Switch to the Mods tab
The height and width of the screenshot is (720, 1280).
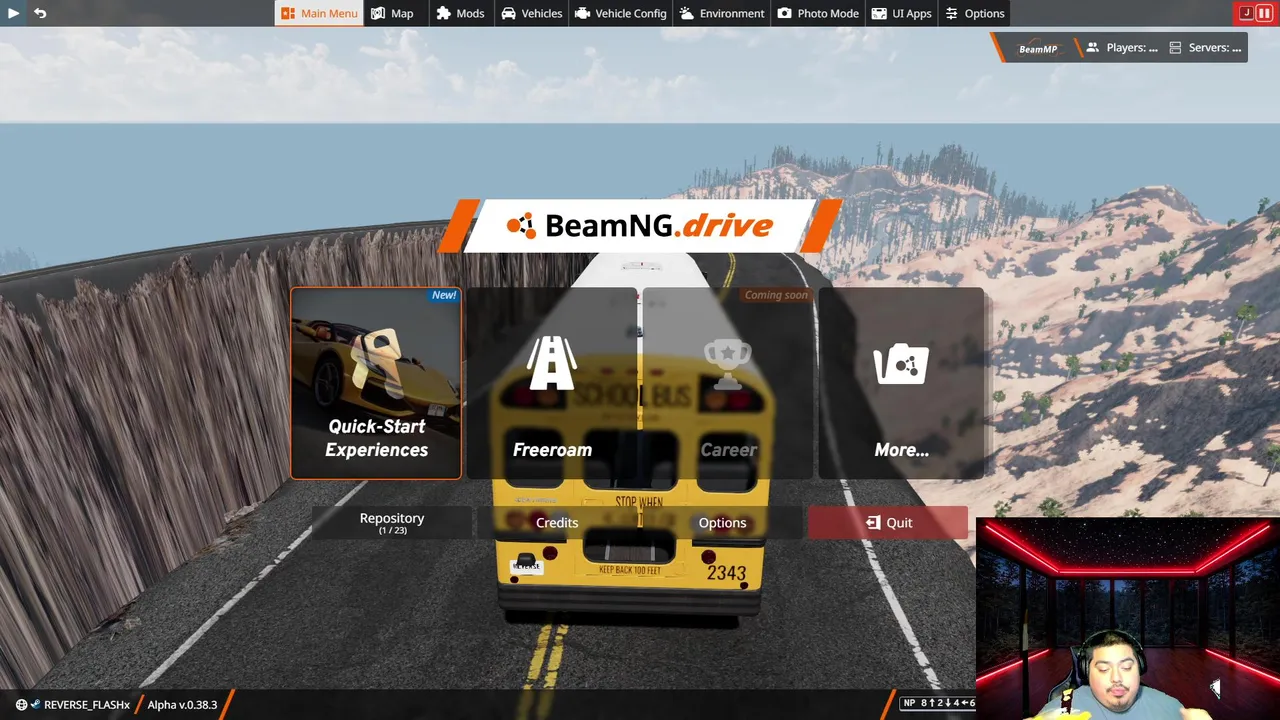pos(461,13)
